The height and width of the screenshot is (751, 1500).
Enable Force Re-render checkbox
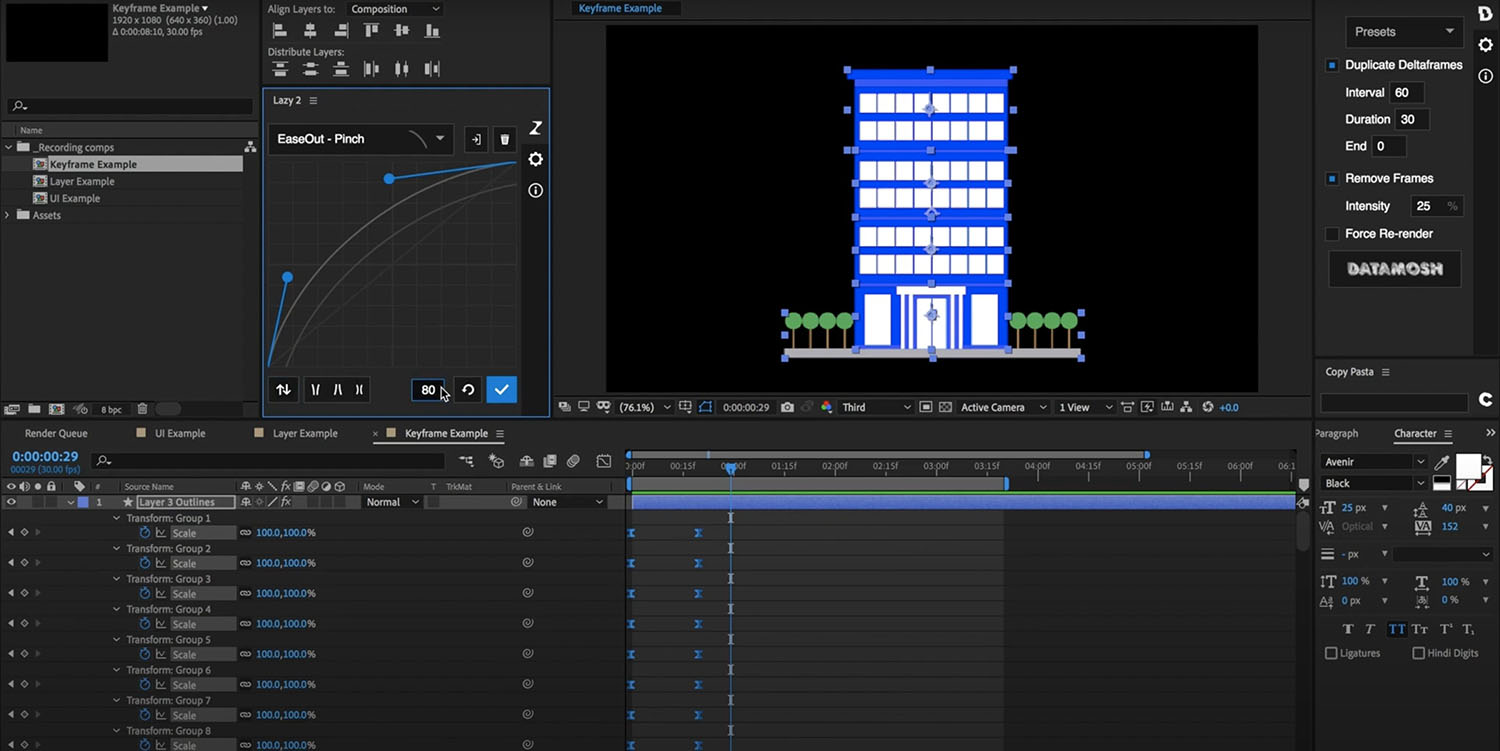point(1332,234)
